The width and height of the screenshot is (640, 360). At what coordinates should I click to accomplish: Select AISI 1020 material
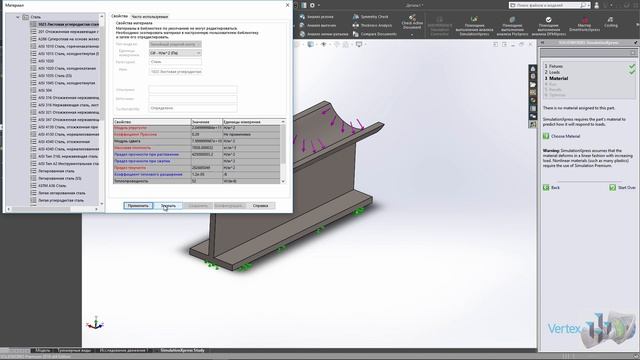46,61
